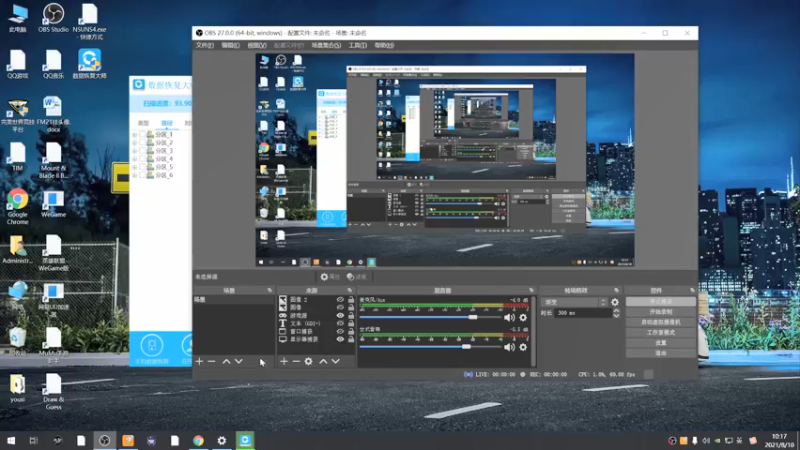Remove the selected source with the Sources minus icon
800x450 pixels.
click(x=296, y=361)
